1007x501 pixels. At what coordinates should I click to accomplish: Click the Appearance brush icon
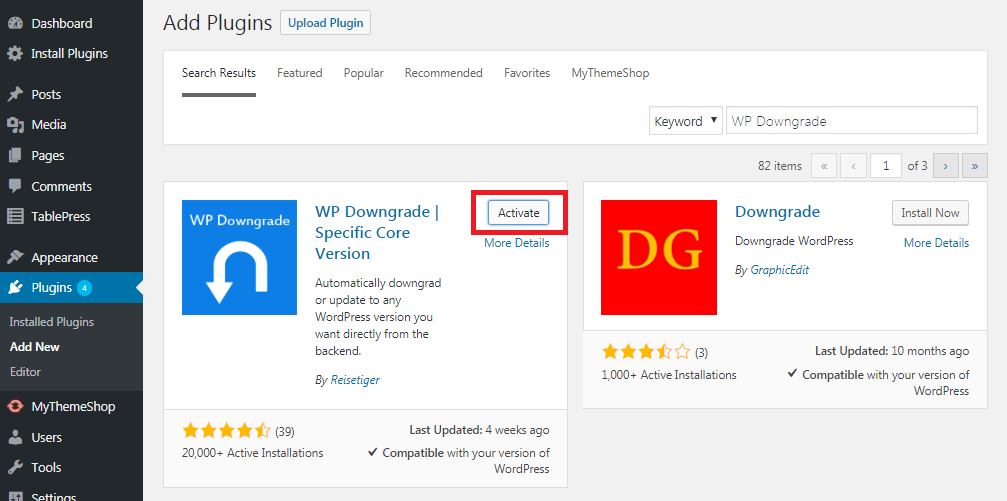click(15, 258)
